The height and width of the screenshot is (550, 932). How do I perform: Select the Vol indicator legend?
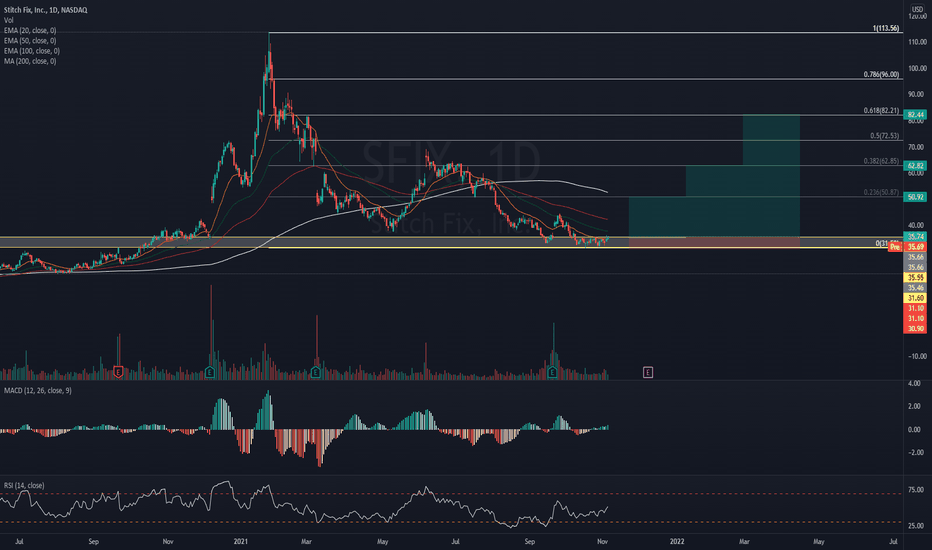(x=8, y=20)
